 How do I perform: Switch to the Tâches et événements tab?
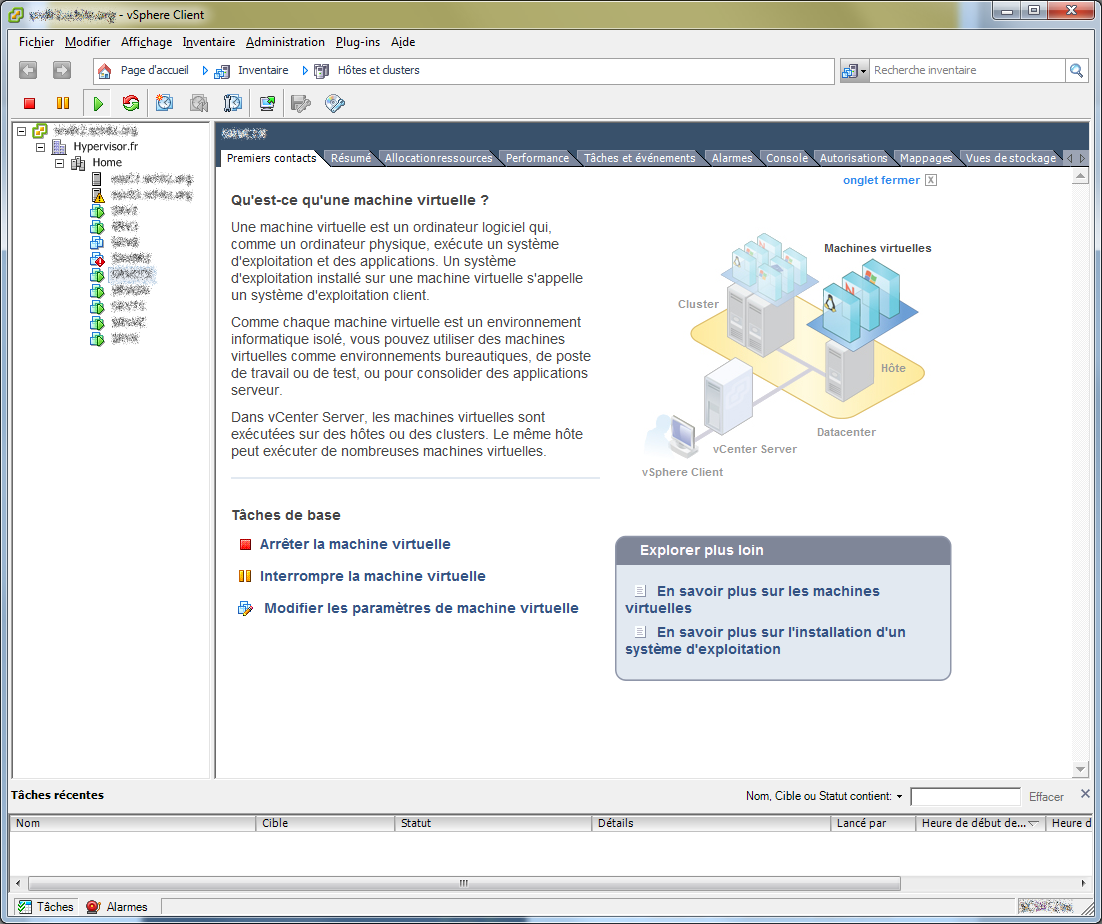[640, 158]
